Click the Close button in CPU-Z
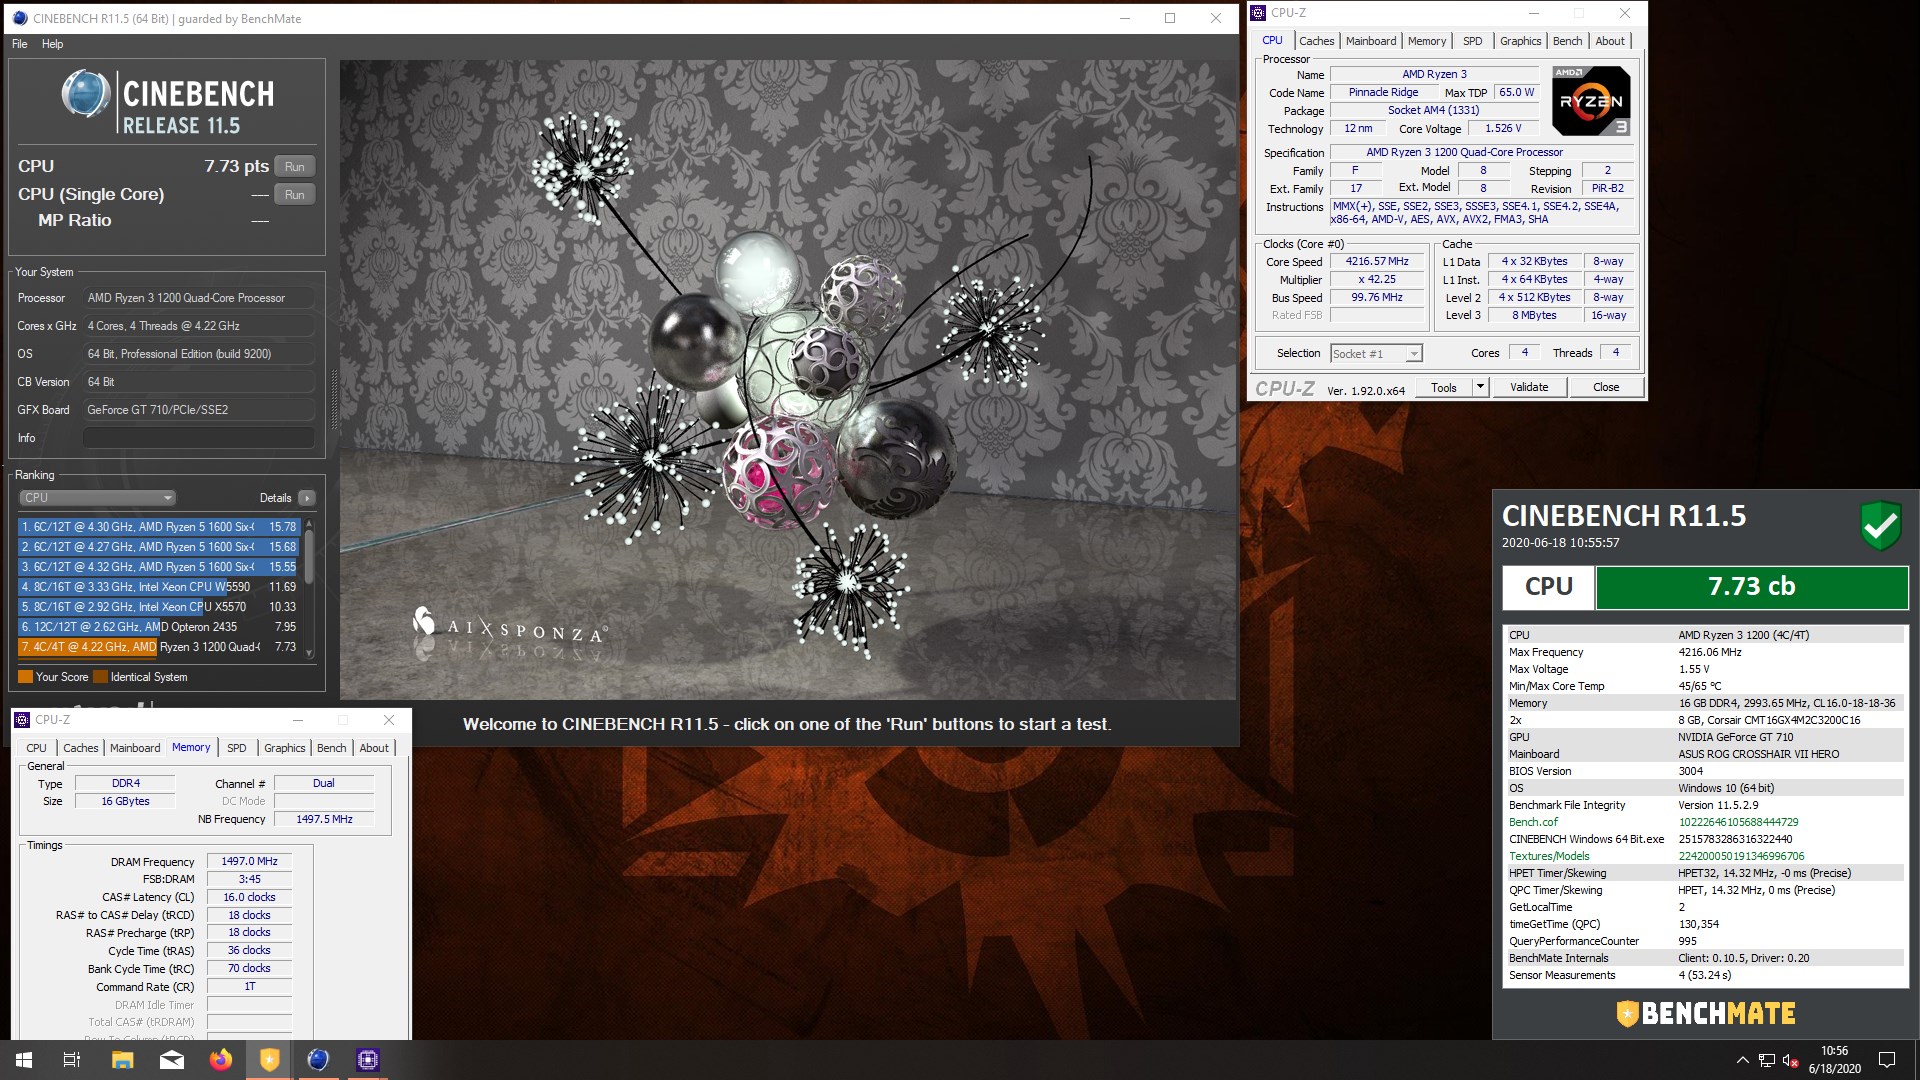This screenshot has width=1920, height=1080. tap(1606, 387)
